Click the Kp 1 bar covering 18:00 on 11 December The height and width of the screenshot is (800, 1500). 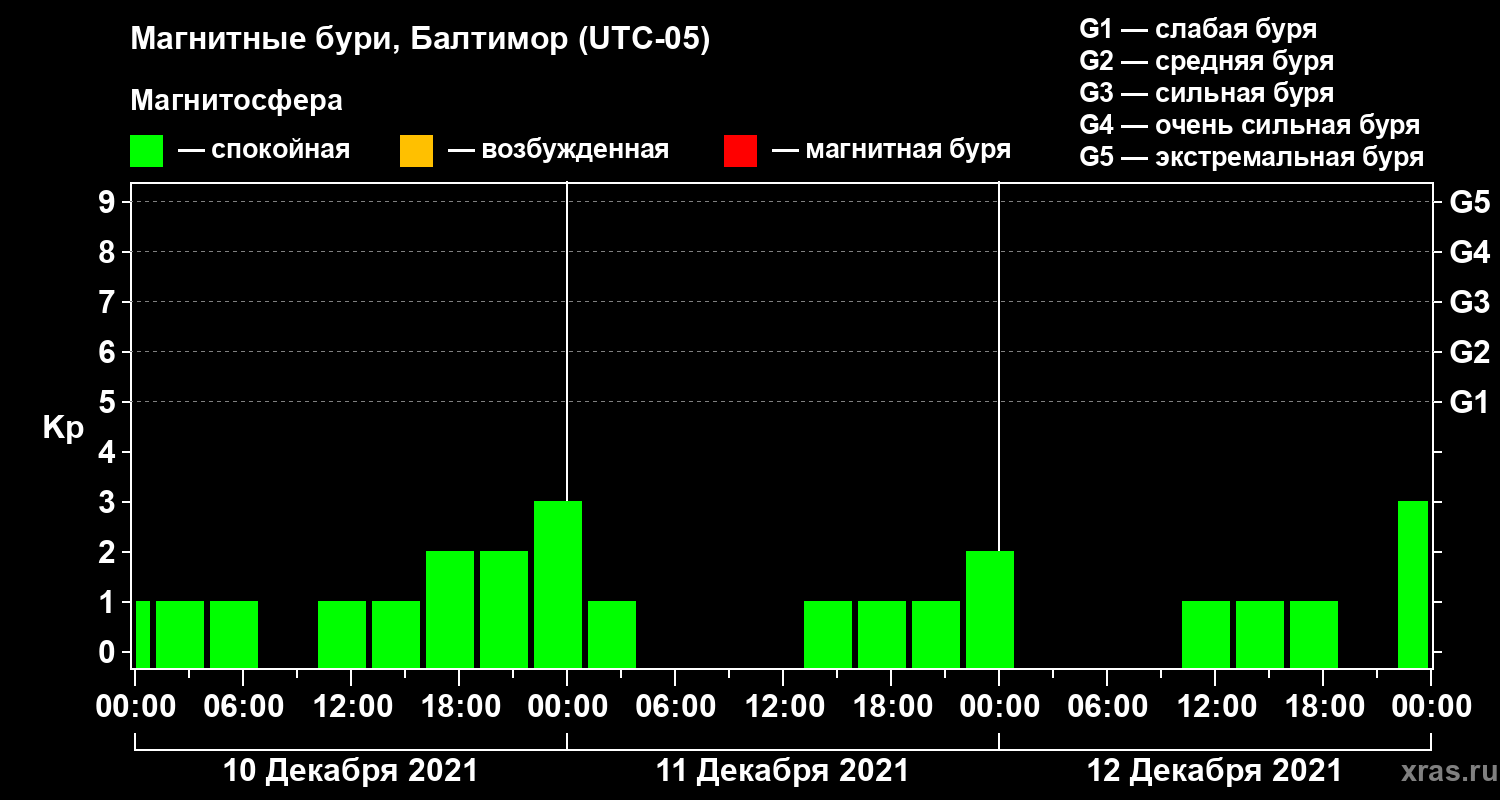[x=882, y=634]
